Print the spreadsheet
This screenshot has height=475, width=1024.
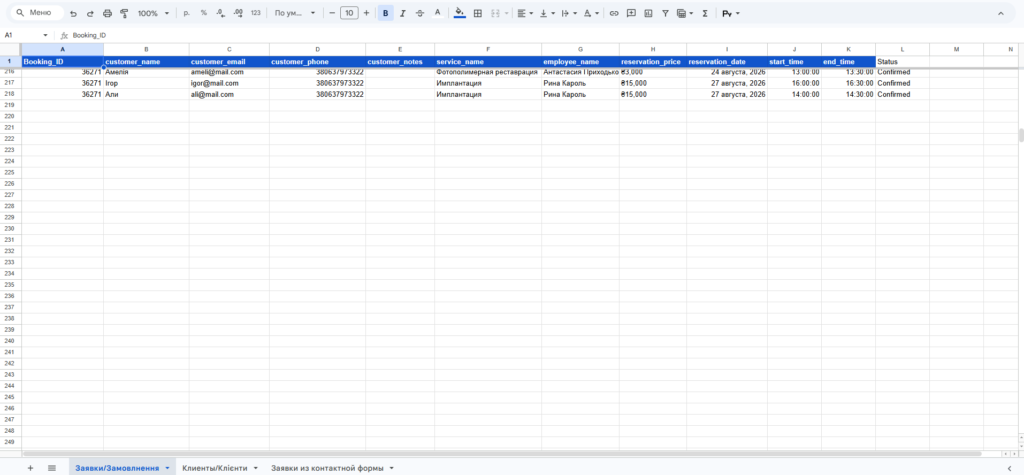pos(107,13)
